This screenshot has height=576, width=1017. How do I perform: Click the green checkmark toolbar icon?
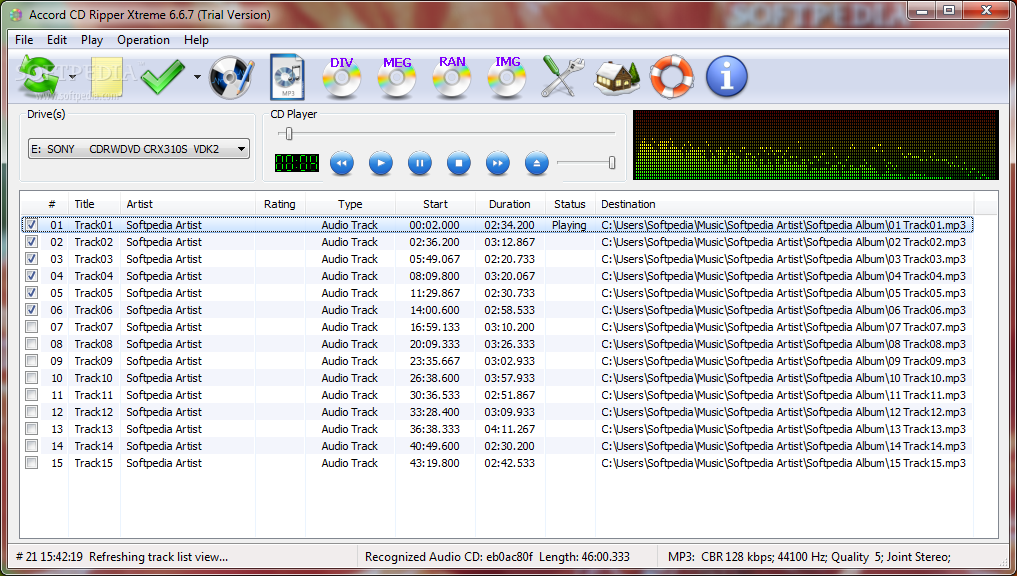(163, 77)
